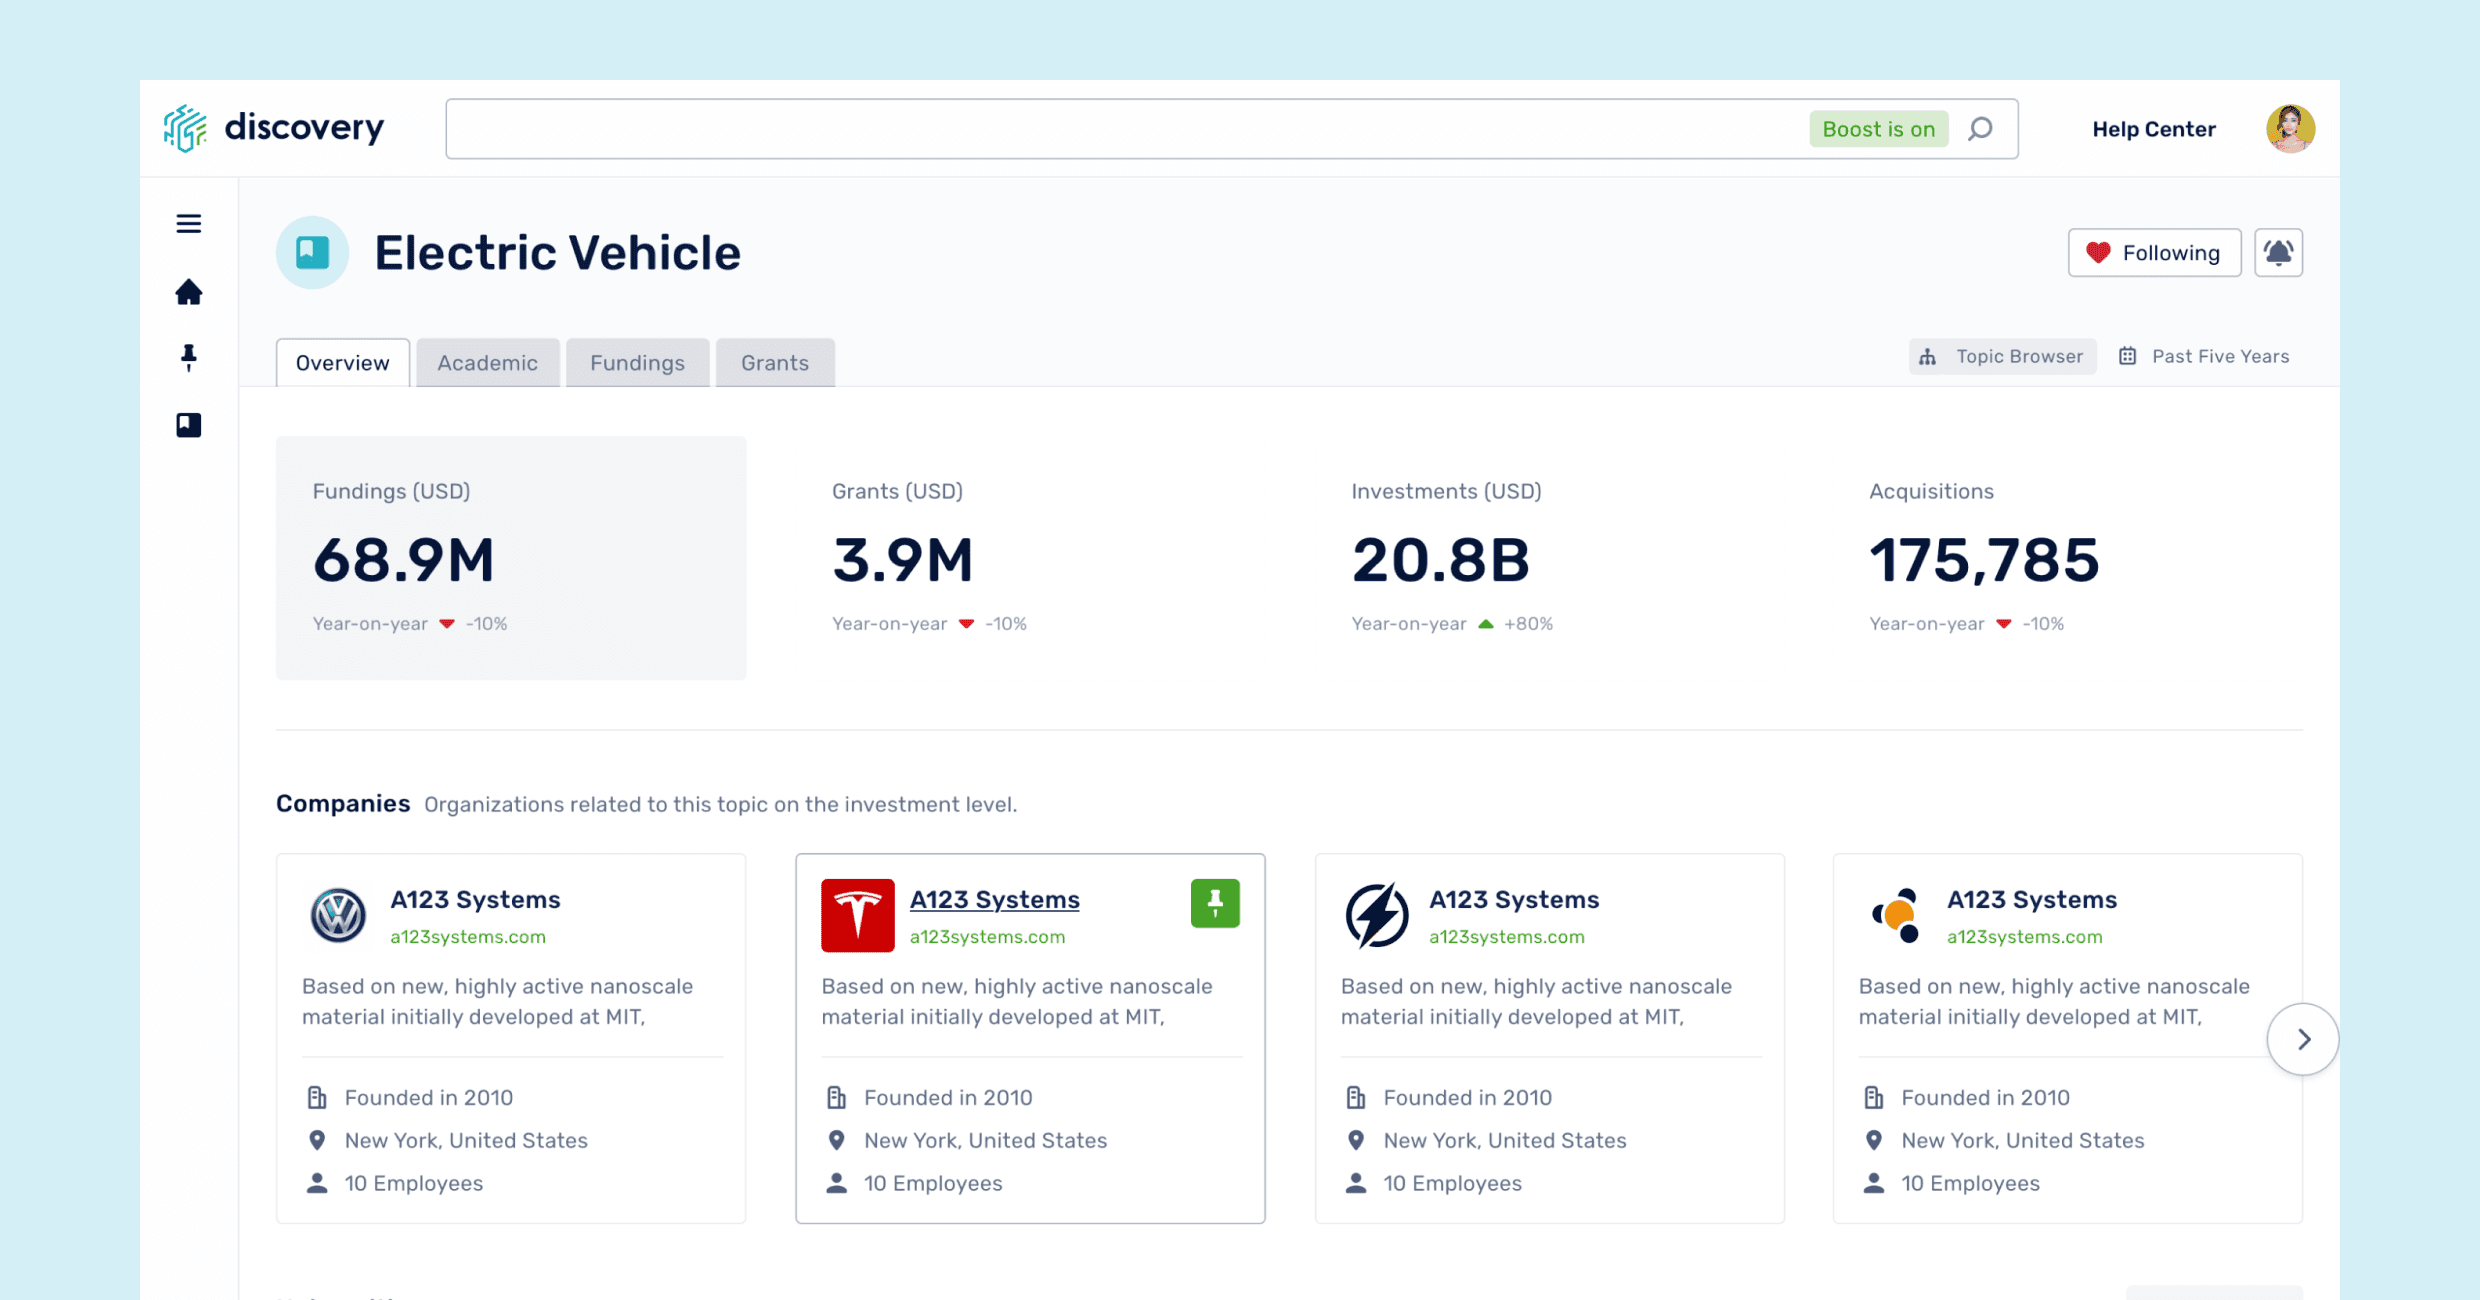The image size is (2480, 1300).
Task: Click the notification bell icon
Action: pyautogui.click(x=2278, y=252)
